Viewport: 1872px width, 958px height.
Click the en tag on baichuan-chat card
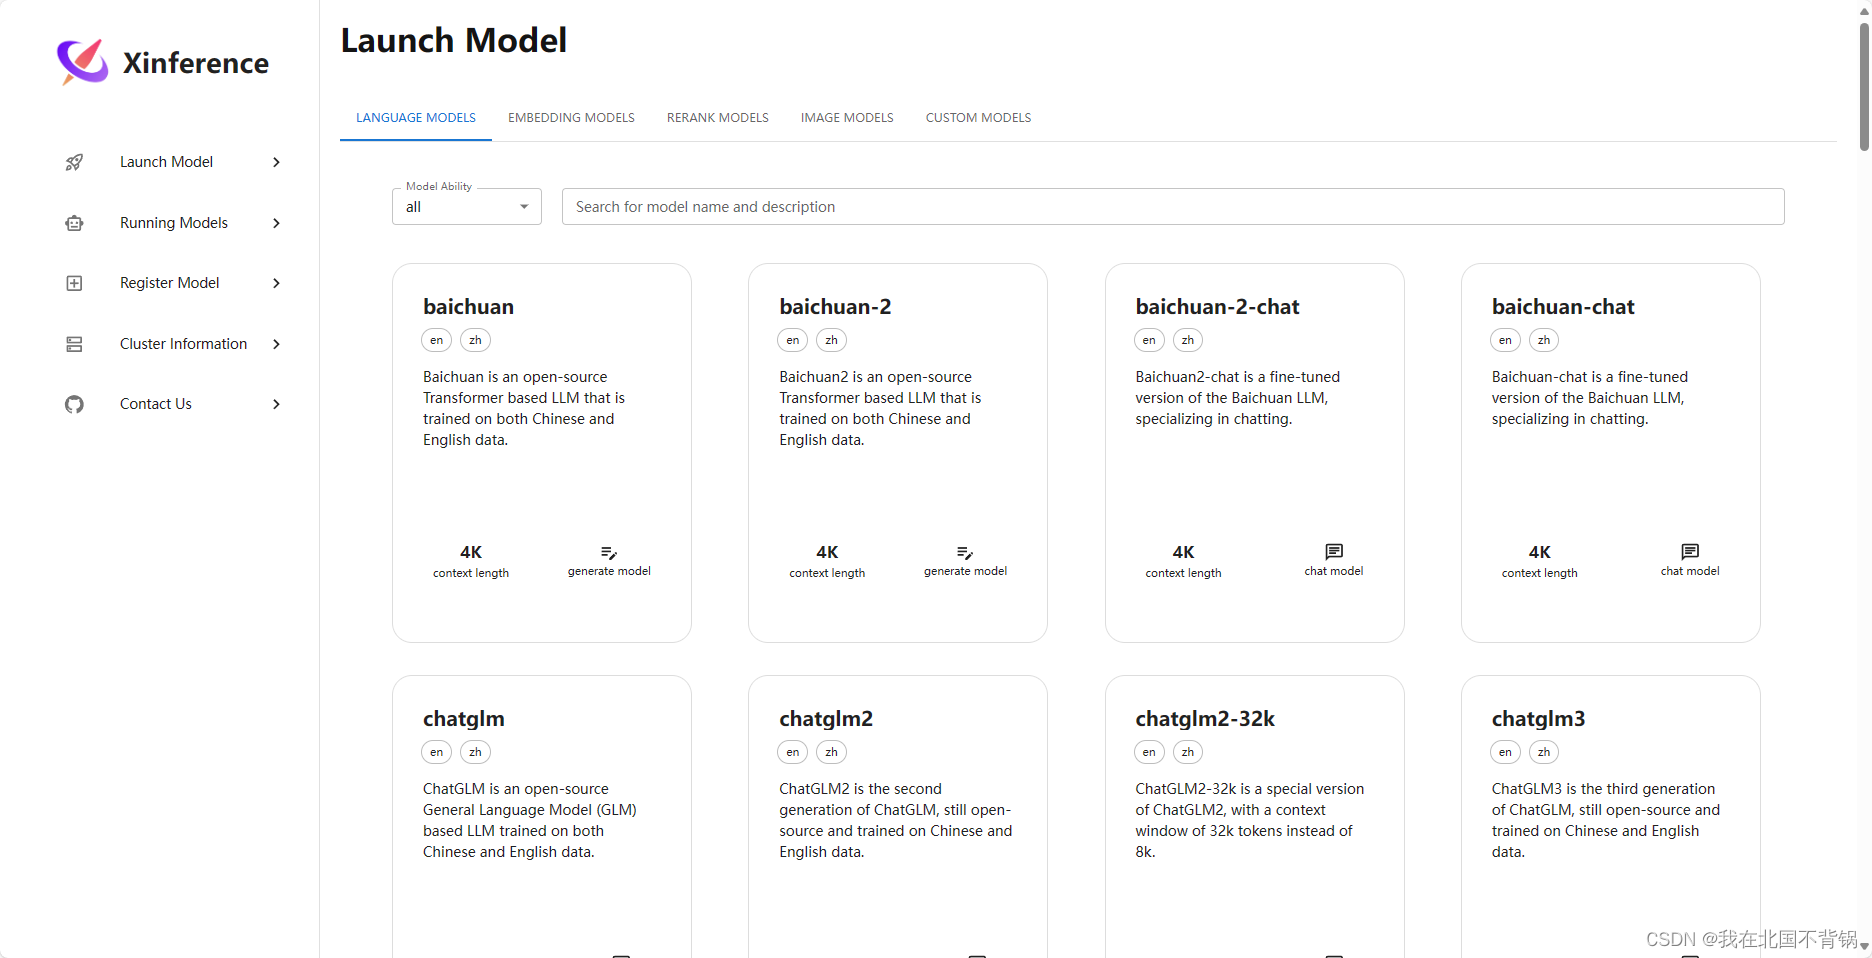click(x=1505, y=340)
